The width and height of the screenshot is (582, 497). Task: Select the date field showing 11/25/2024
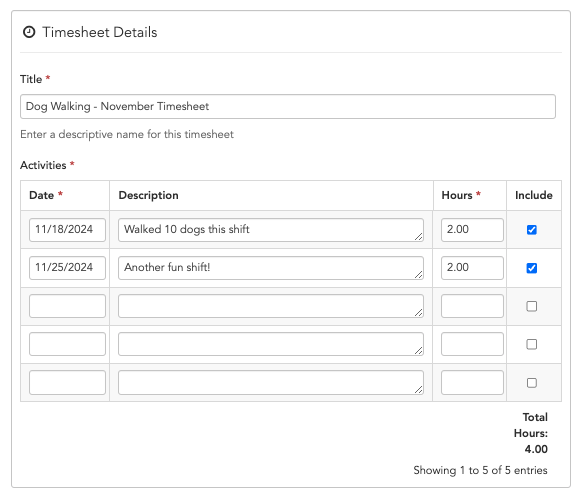pyautogui.click(x=67, y=268)
